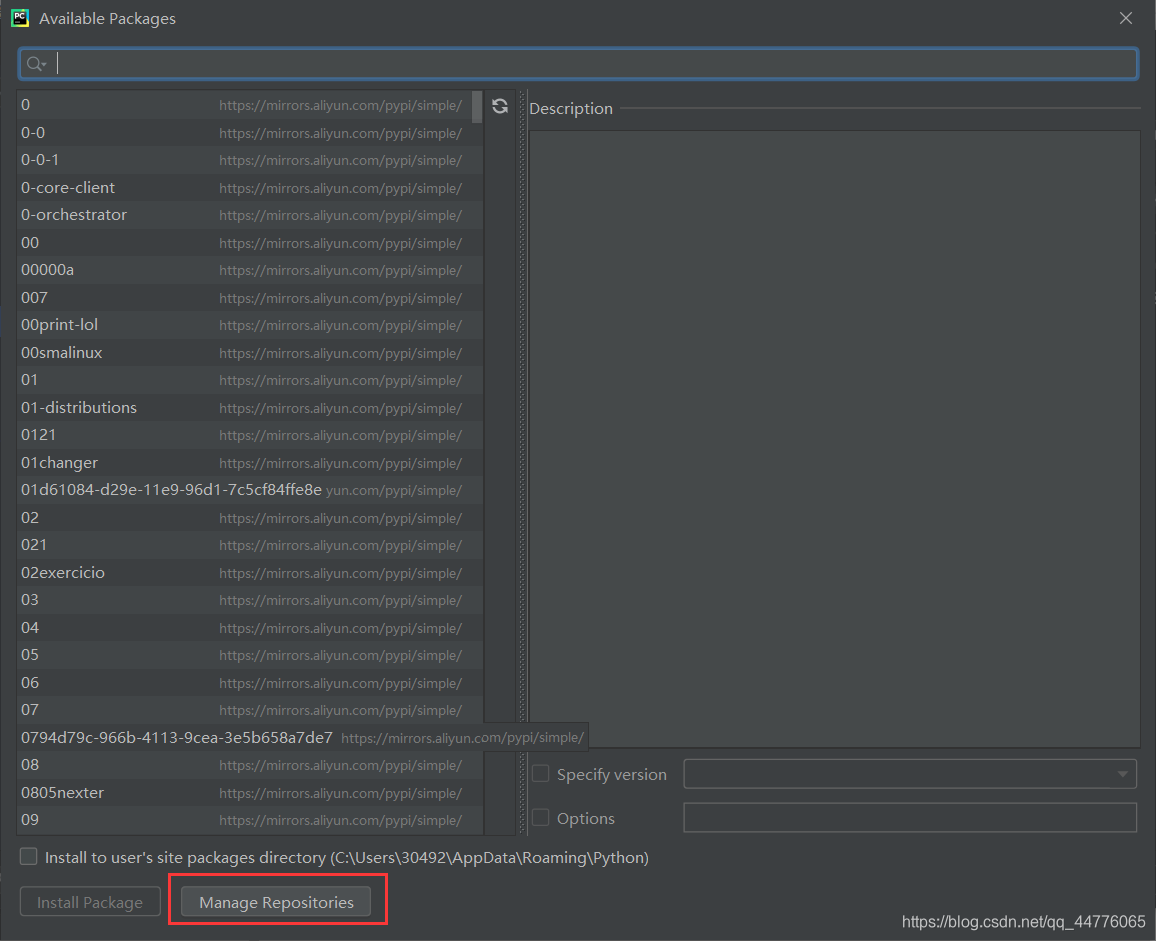
Task: Enable the Specify version checkbox
Action: [540, 773]
